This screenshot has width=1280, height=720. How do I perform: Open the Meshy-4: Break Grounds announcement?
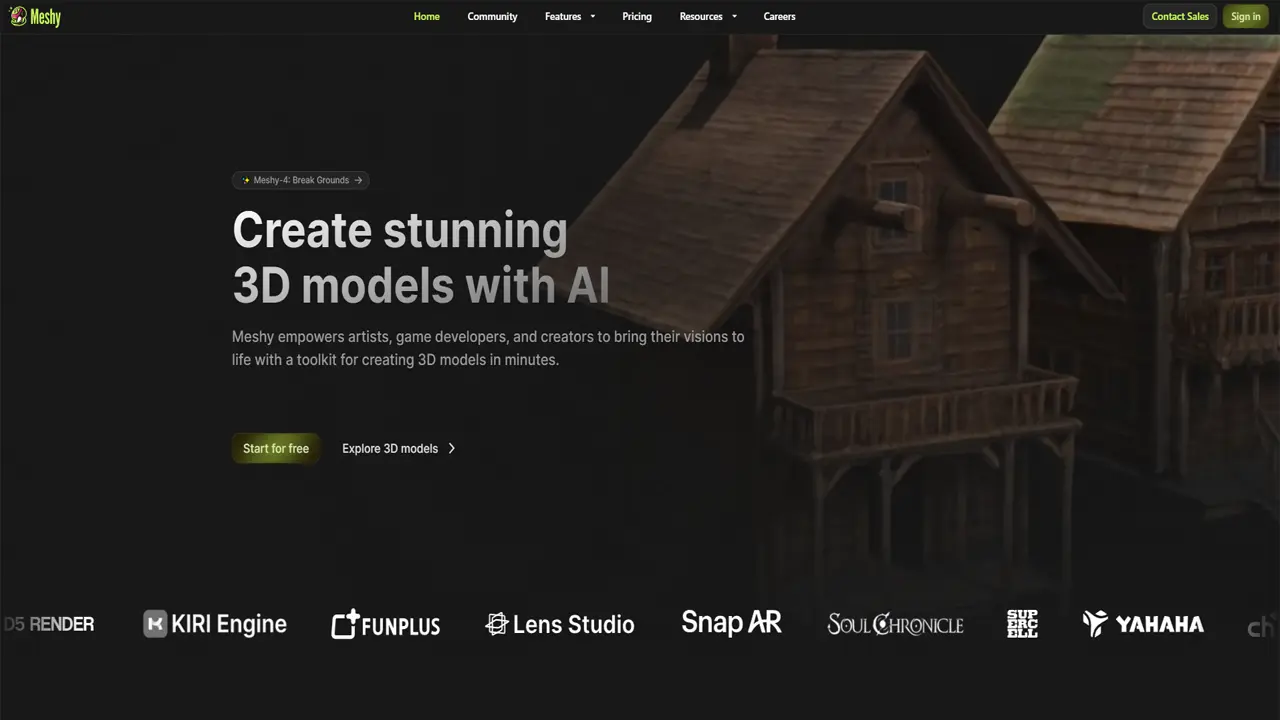click(301, 180)
